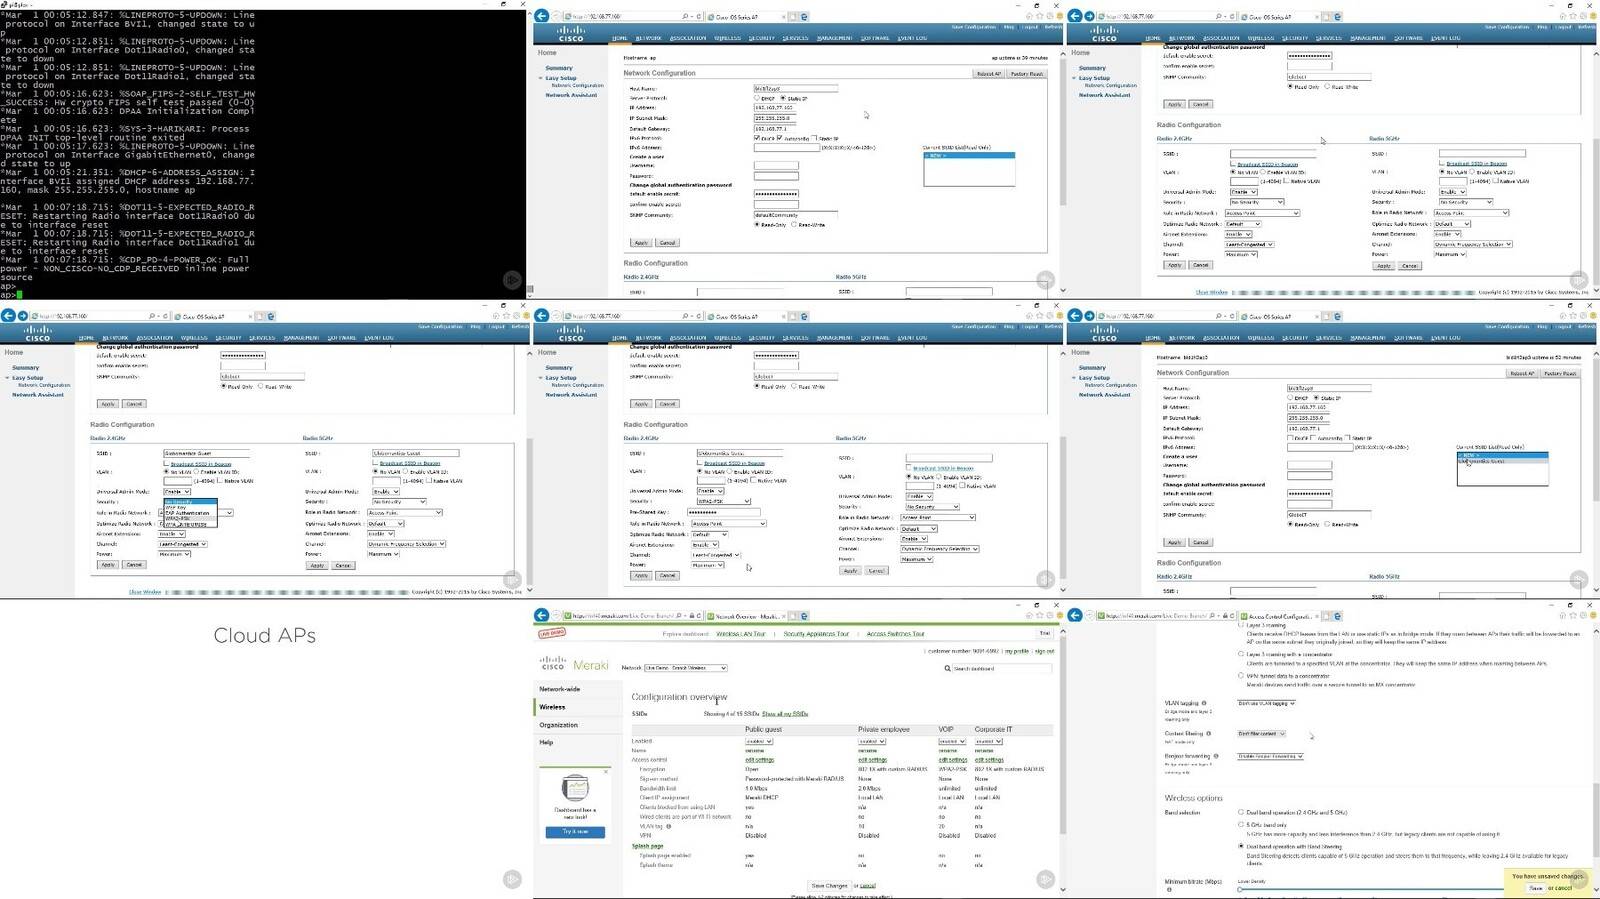Click Cisco logo in hostname ap window
The image size is (1600, 899).
pyautogui.click(x=571, y=34)
